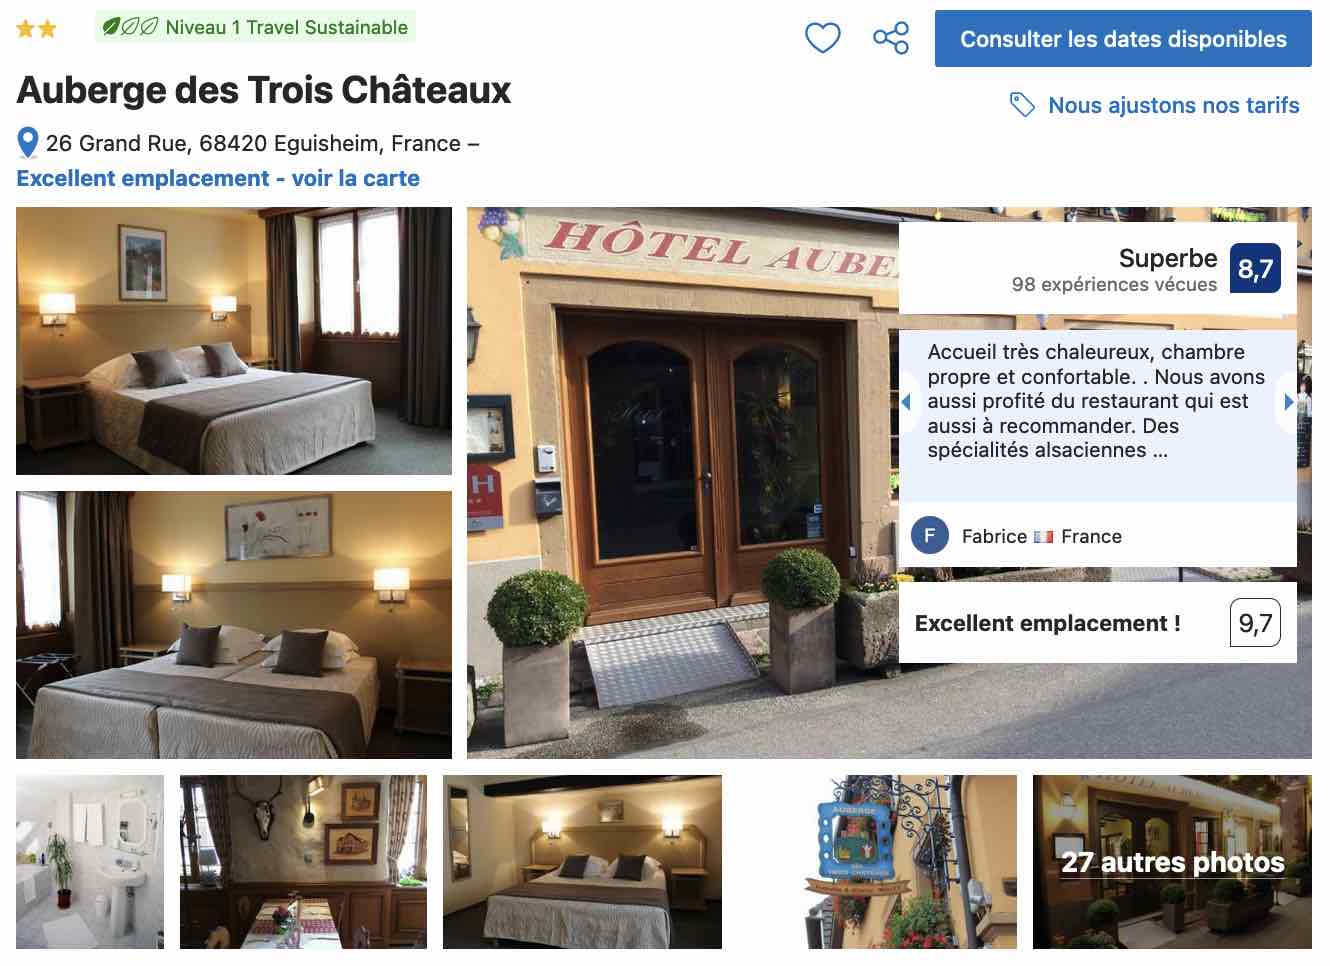Click the Travel Sustainable leaf badge

255,27
